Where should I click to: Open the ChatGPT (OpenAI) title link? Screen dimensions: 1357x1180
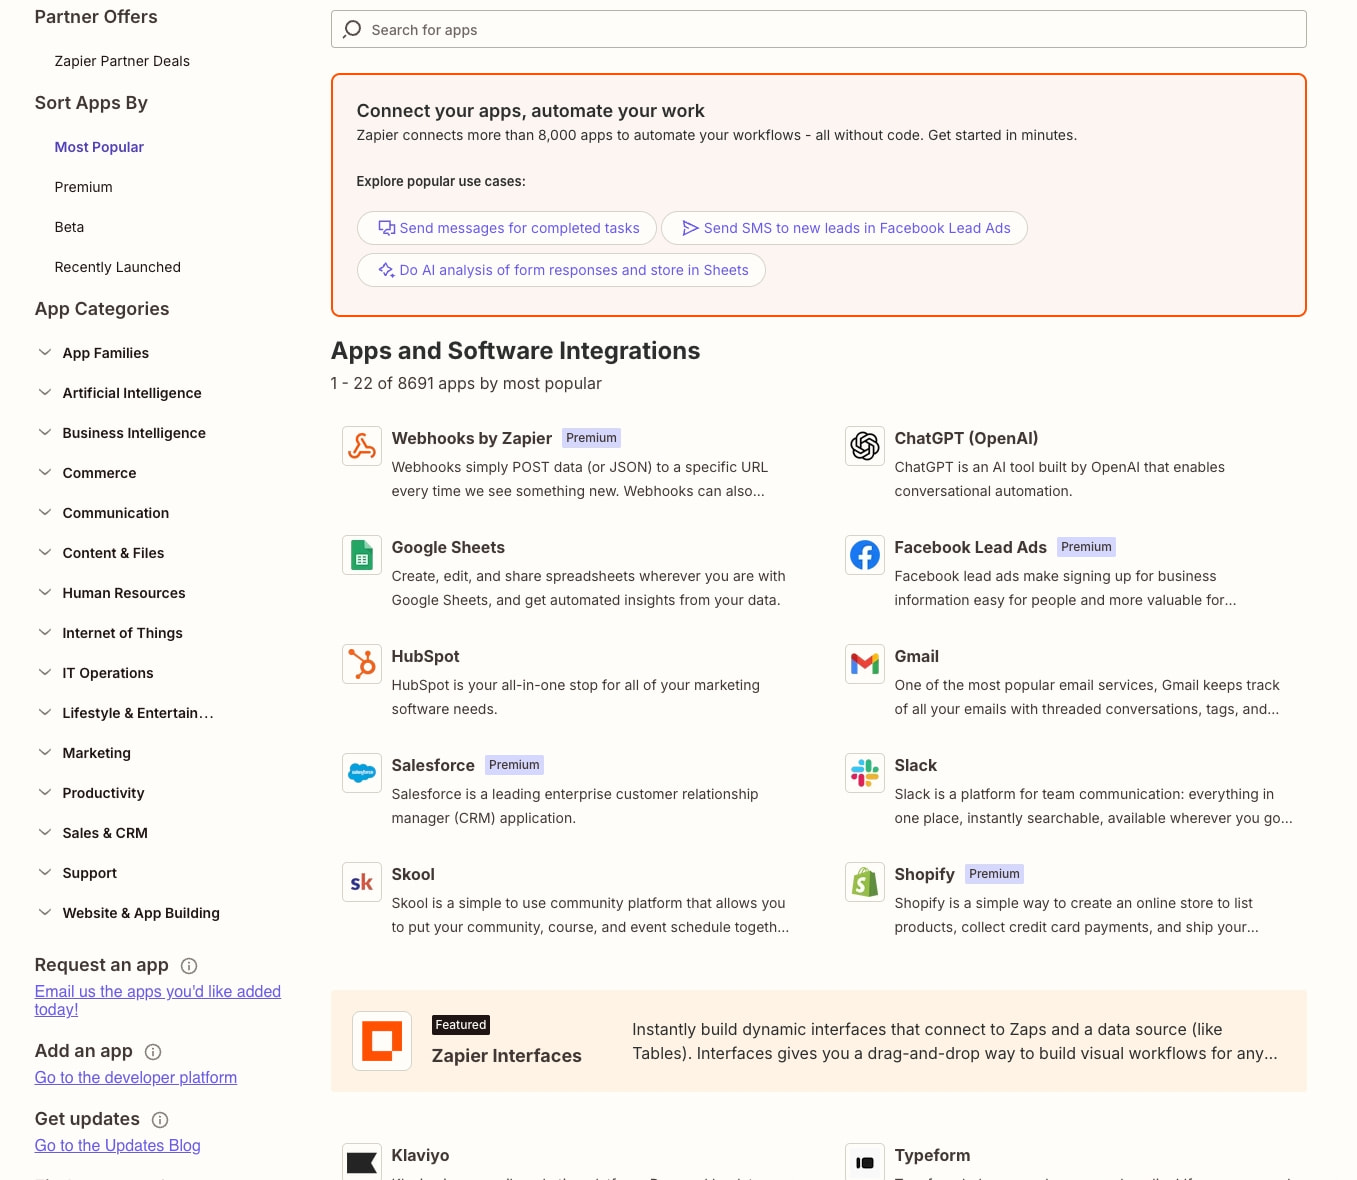(x=966, y=438)
